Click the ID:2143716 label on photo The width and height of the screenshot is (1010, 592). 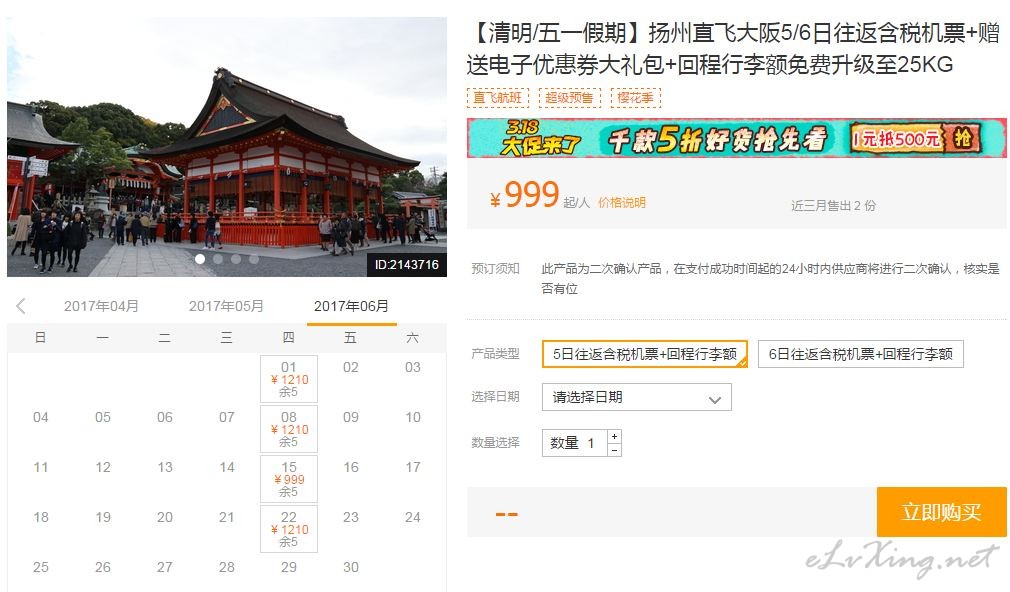pos(406,265)
